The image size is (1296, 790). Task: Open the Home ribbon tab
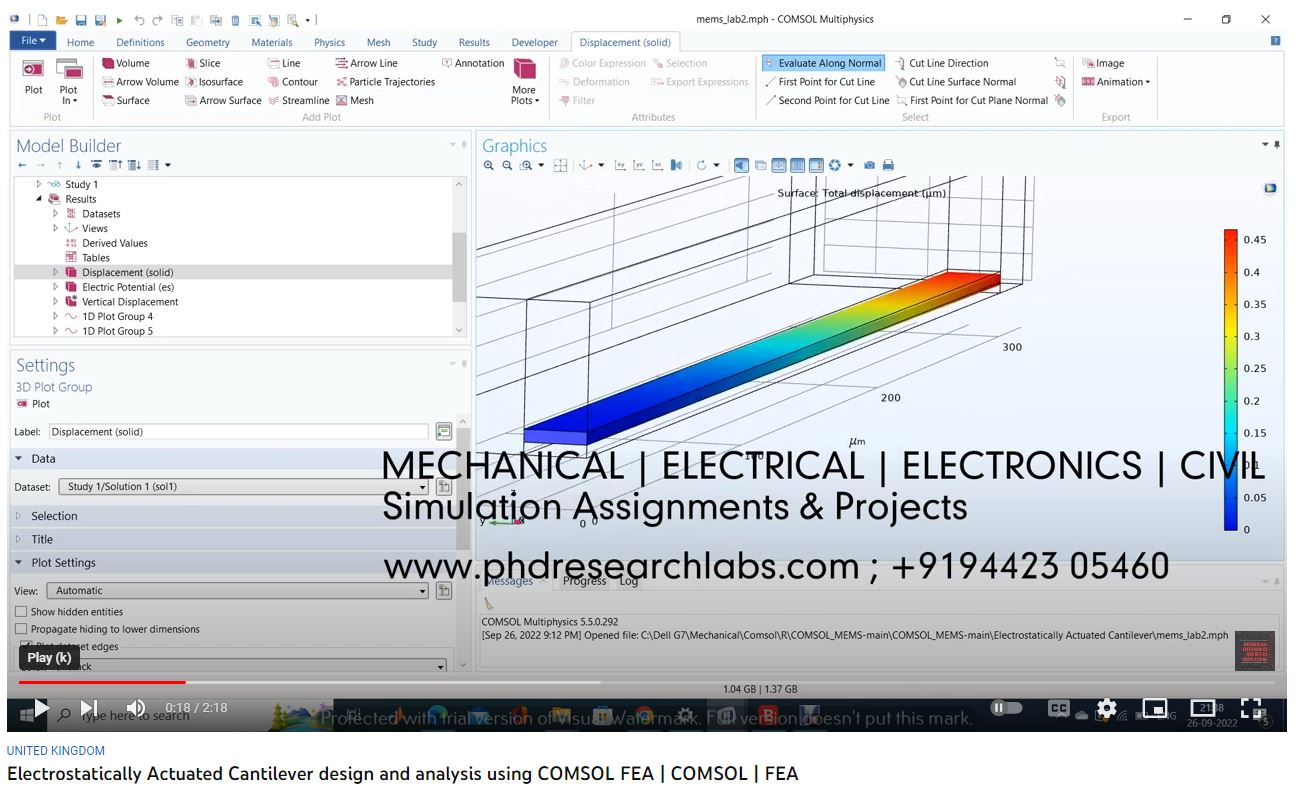click(80, 42)
